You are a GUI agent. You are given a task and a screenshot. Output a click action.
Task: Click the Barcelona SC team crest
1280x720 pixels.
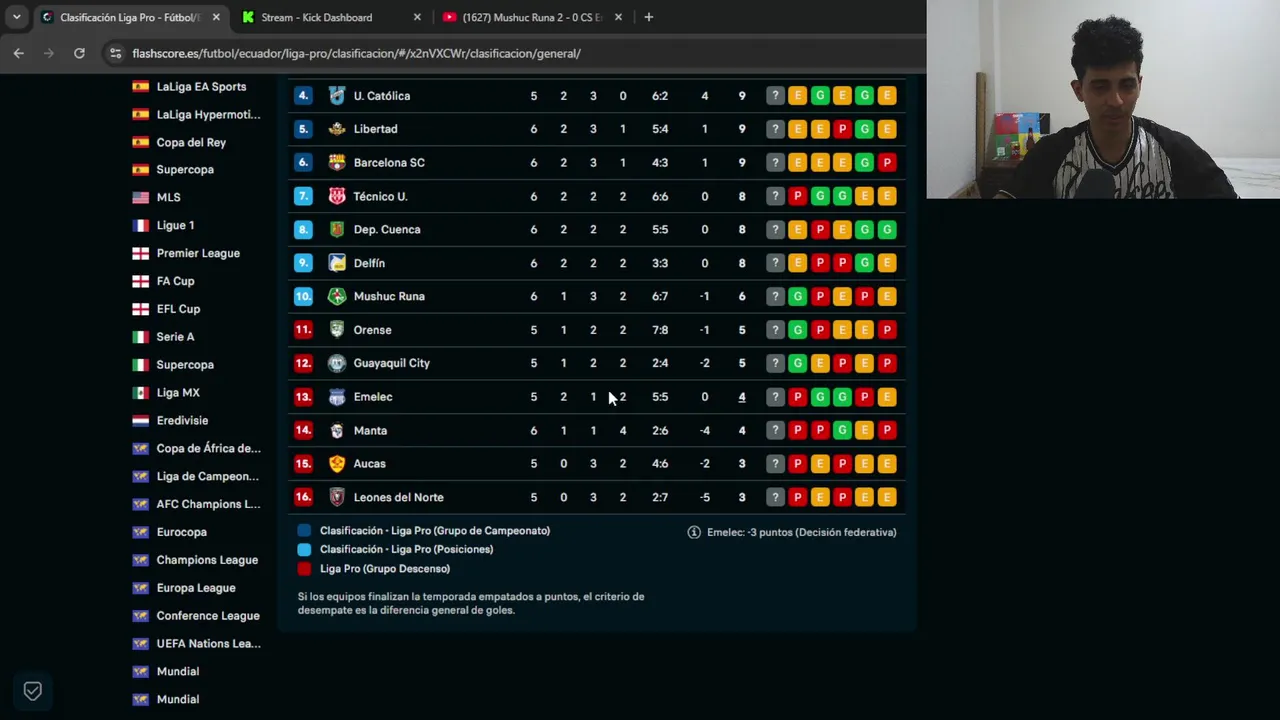[x=337, y=162]
